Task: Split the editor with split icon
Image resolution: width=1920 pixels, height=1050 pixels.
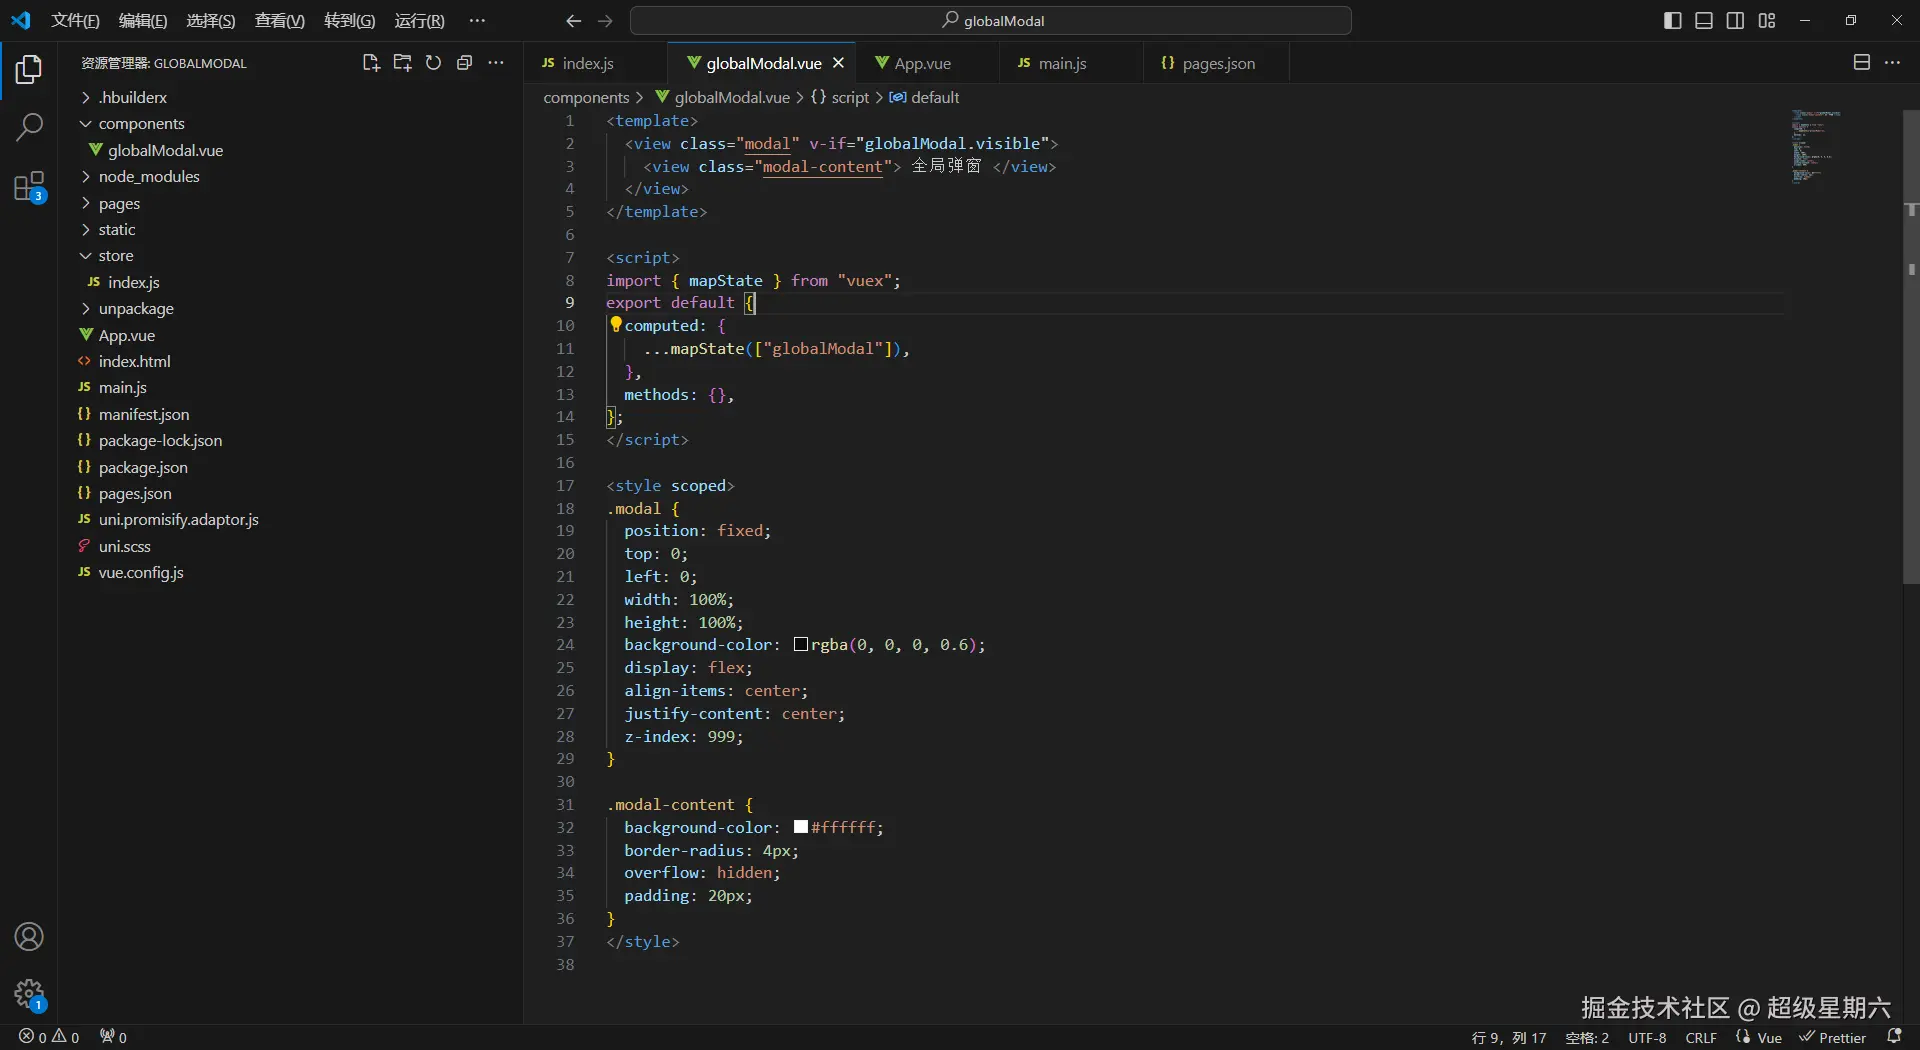Action: coord(1861,63)
